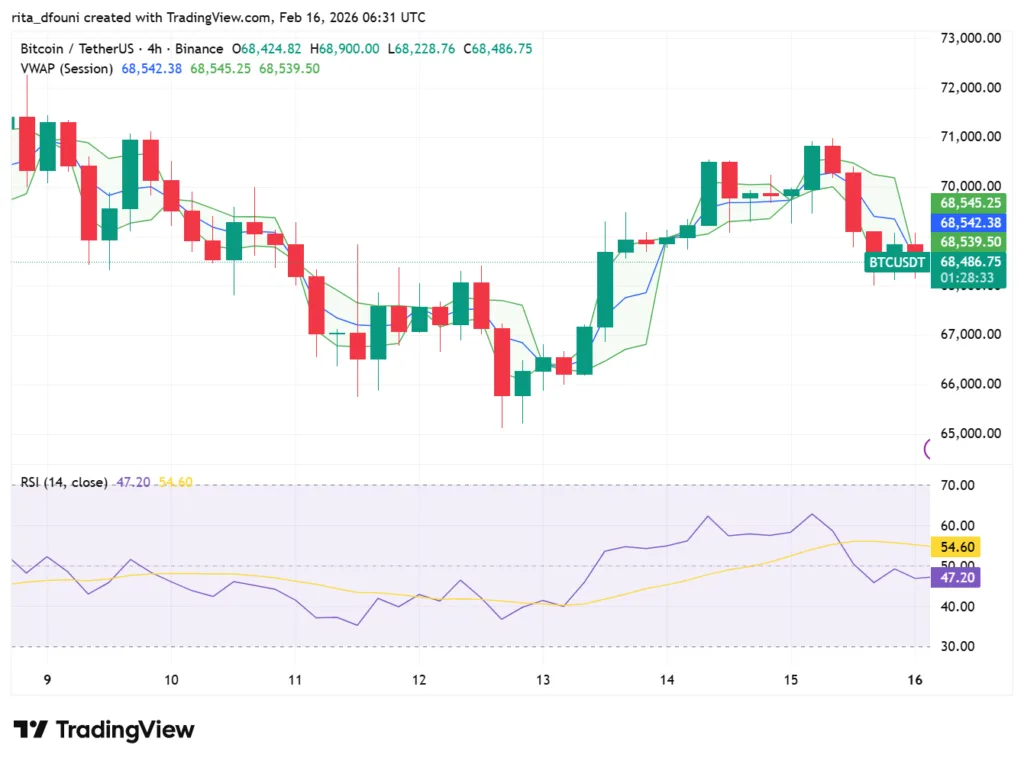Image resolution: width=1024 pixels, height=764 pixels.
Task: Click the RSI 70.00 overbought dashed line
Action: [x=500, y=485]
